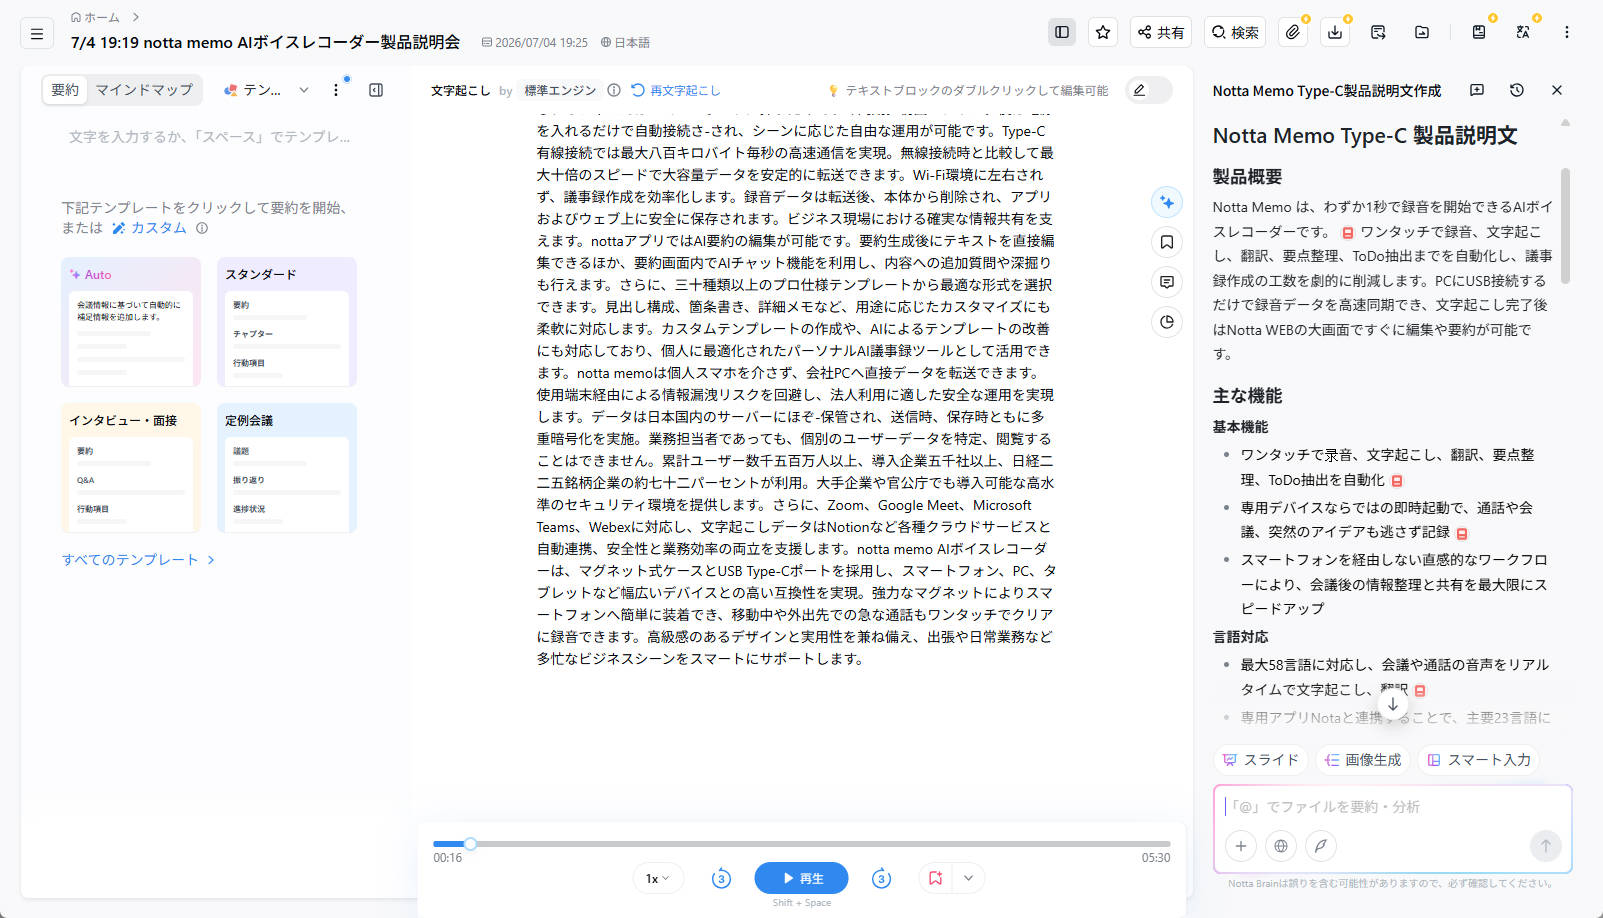Click the scroll-to-bottom arrow button
This screenshot has width=1603, height=918.
tap(1392, 704)
